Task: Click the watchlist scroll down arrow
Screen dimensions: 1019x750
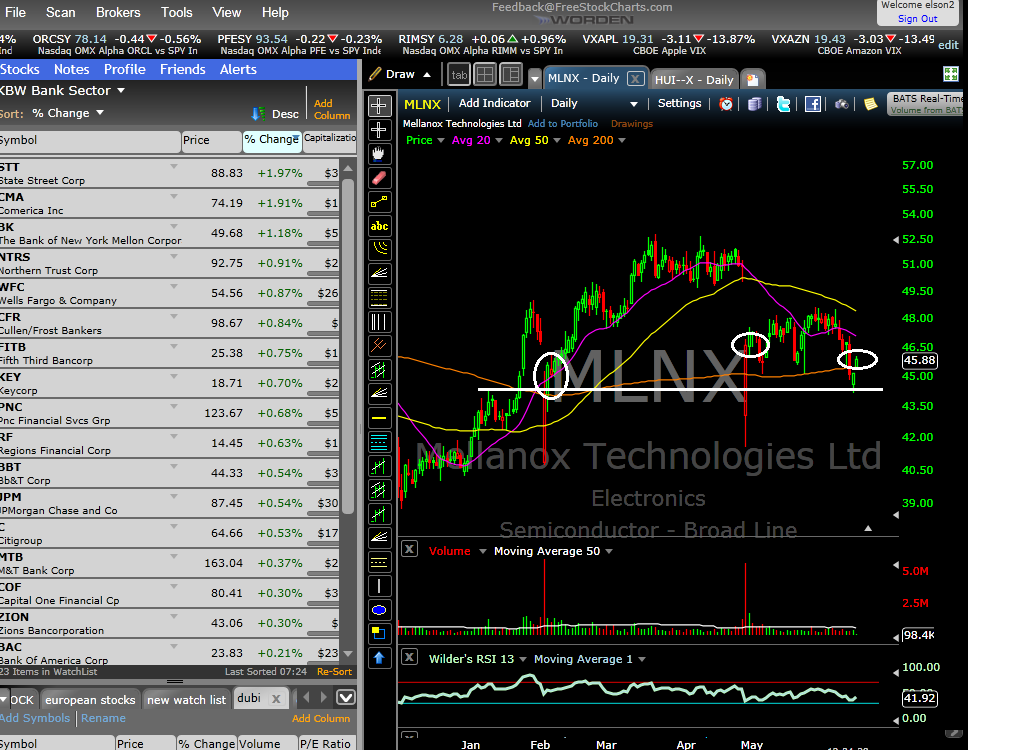Action: [x=348, y=654]
